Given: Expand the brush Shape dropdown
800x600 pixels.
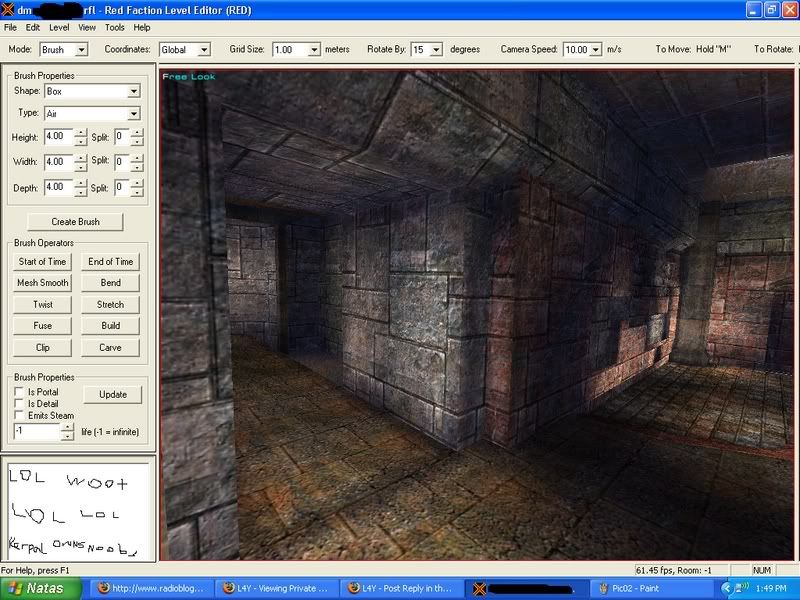Looking at the screenshot, I should point(134,92).
